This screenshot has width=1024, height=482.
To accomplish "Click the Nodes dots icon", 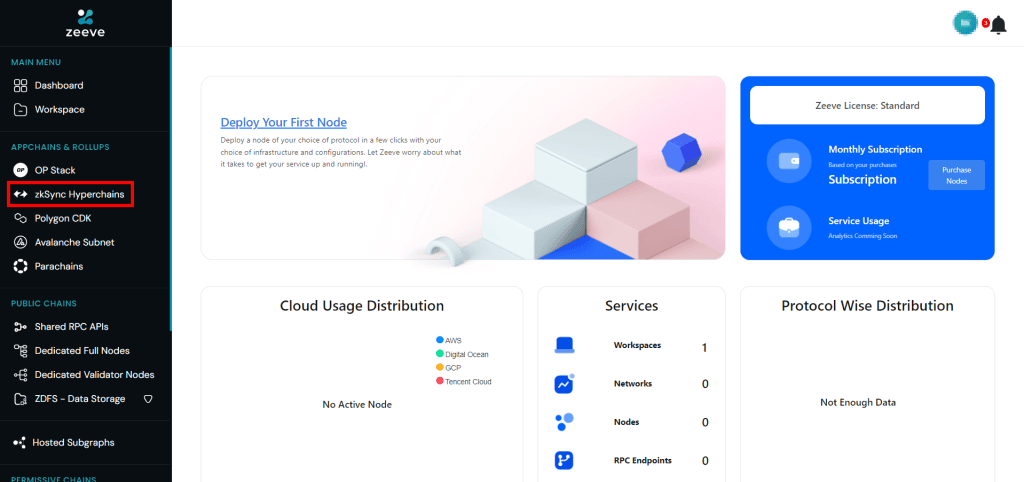I will click(564, 422).
